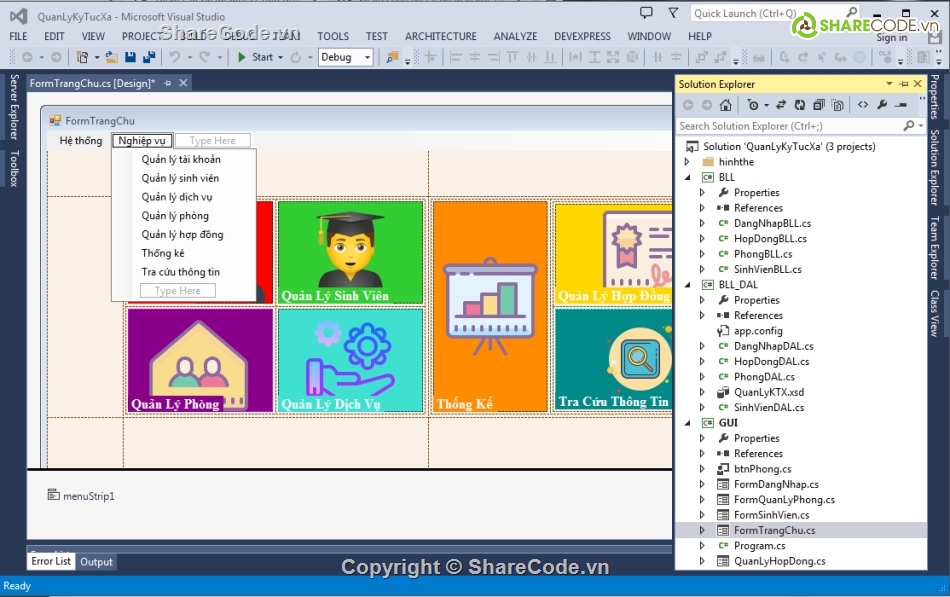The width and height of the screenshot is (950, 597).
Task: Open the DEVEXPRESS menu
Action: pyautogui.click(x=582, y=36)
